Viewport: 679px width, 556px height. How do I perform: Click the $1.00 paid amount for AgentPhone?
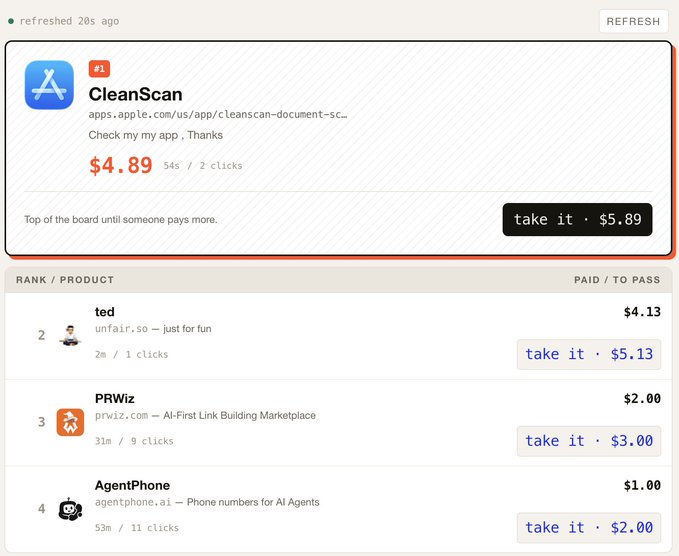(642, 485)
